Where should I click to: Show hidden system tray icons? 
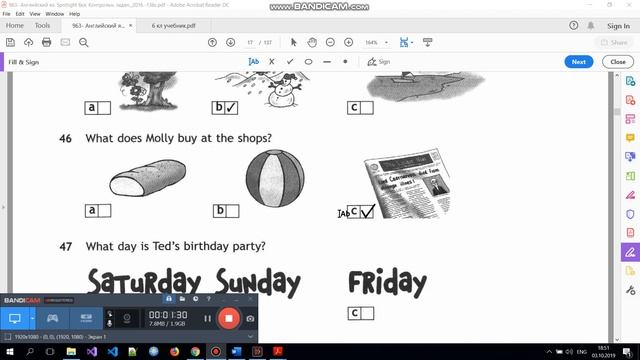coord(549,351)
